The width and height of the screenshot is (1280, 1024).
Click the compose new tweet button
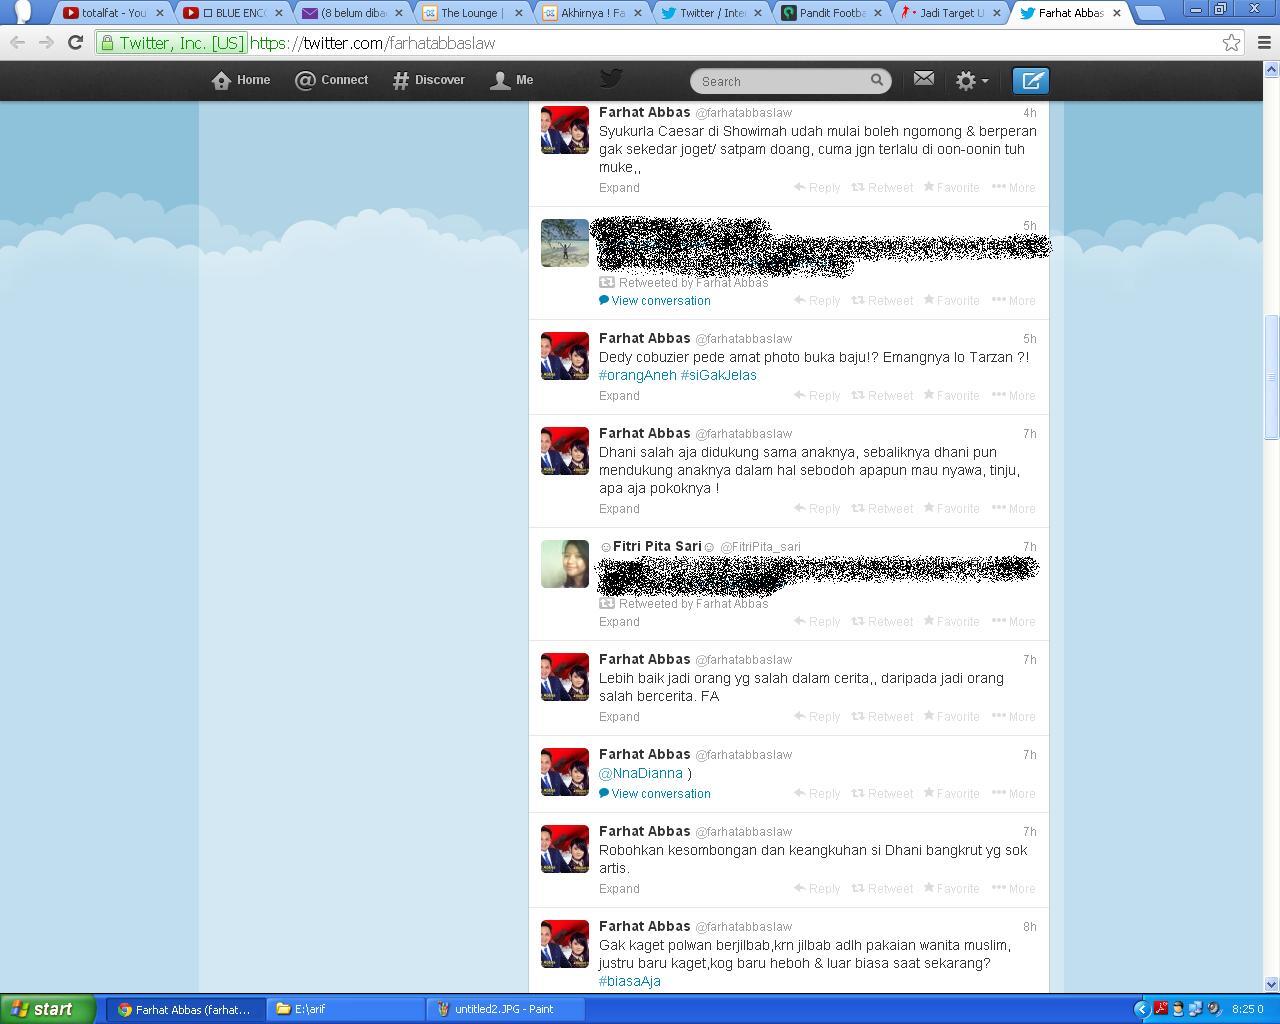[x=1031, y=81]
